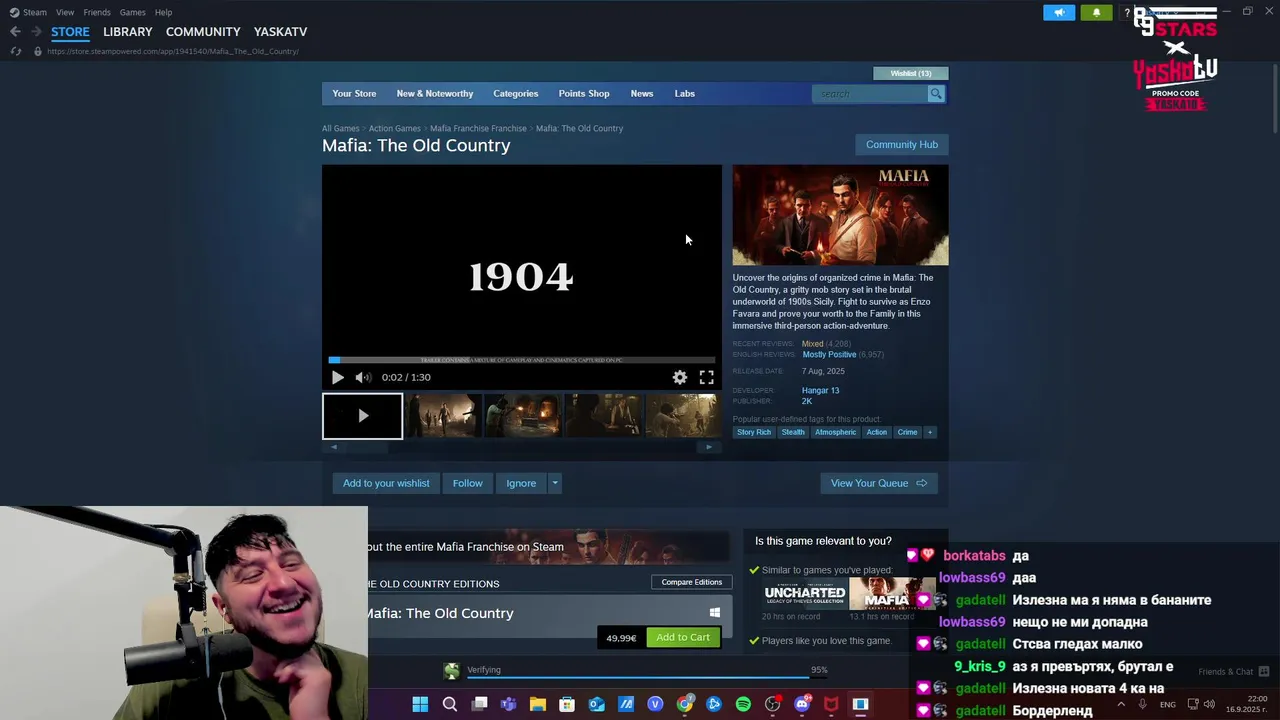This screenshot has width=1280, height=720.
Task: Go back with the Steam back arrow
Action: [x=15, y=32]
